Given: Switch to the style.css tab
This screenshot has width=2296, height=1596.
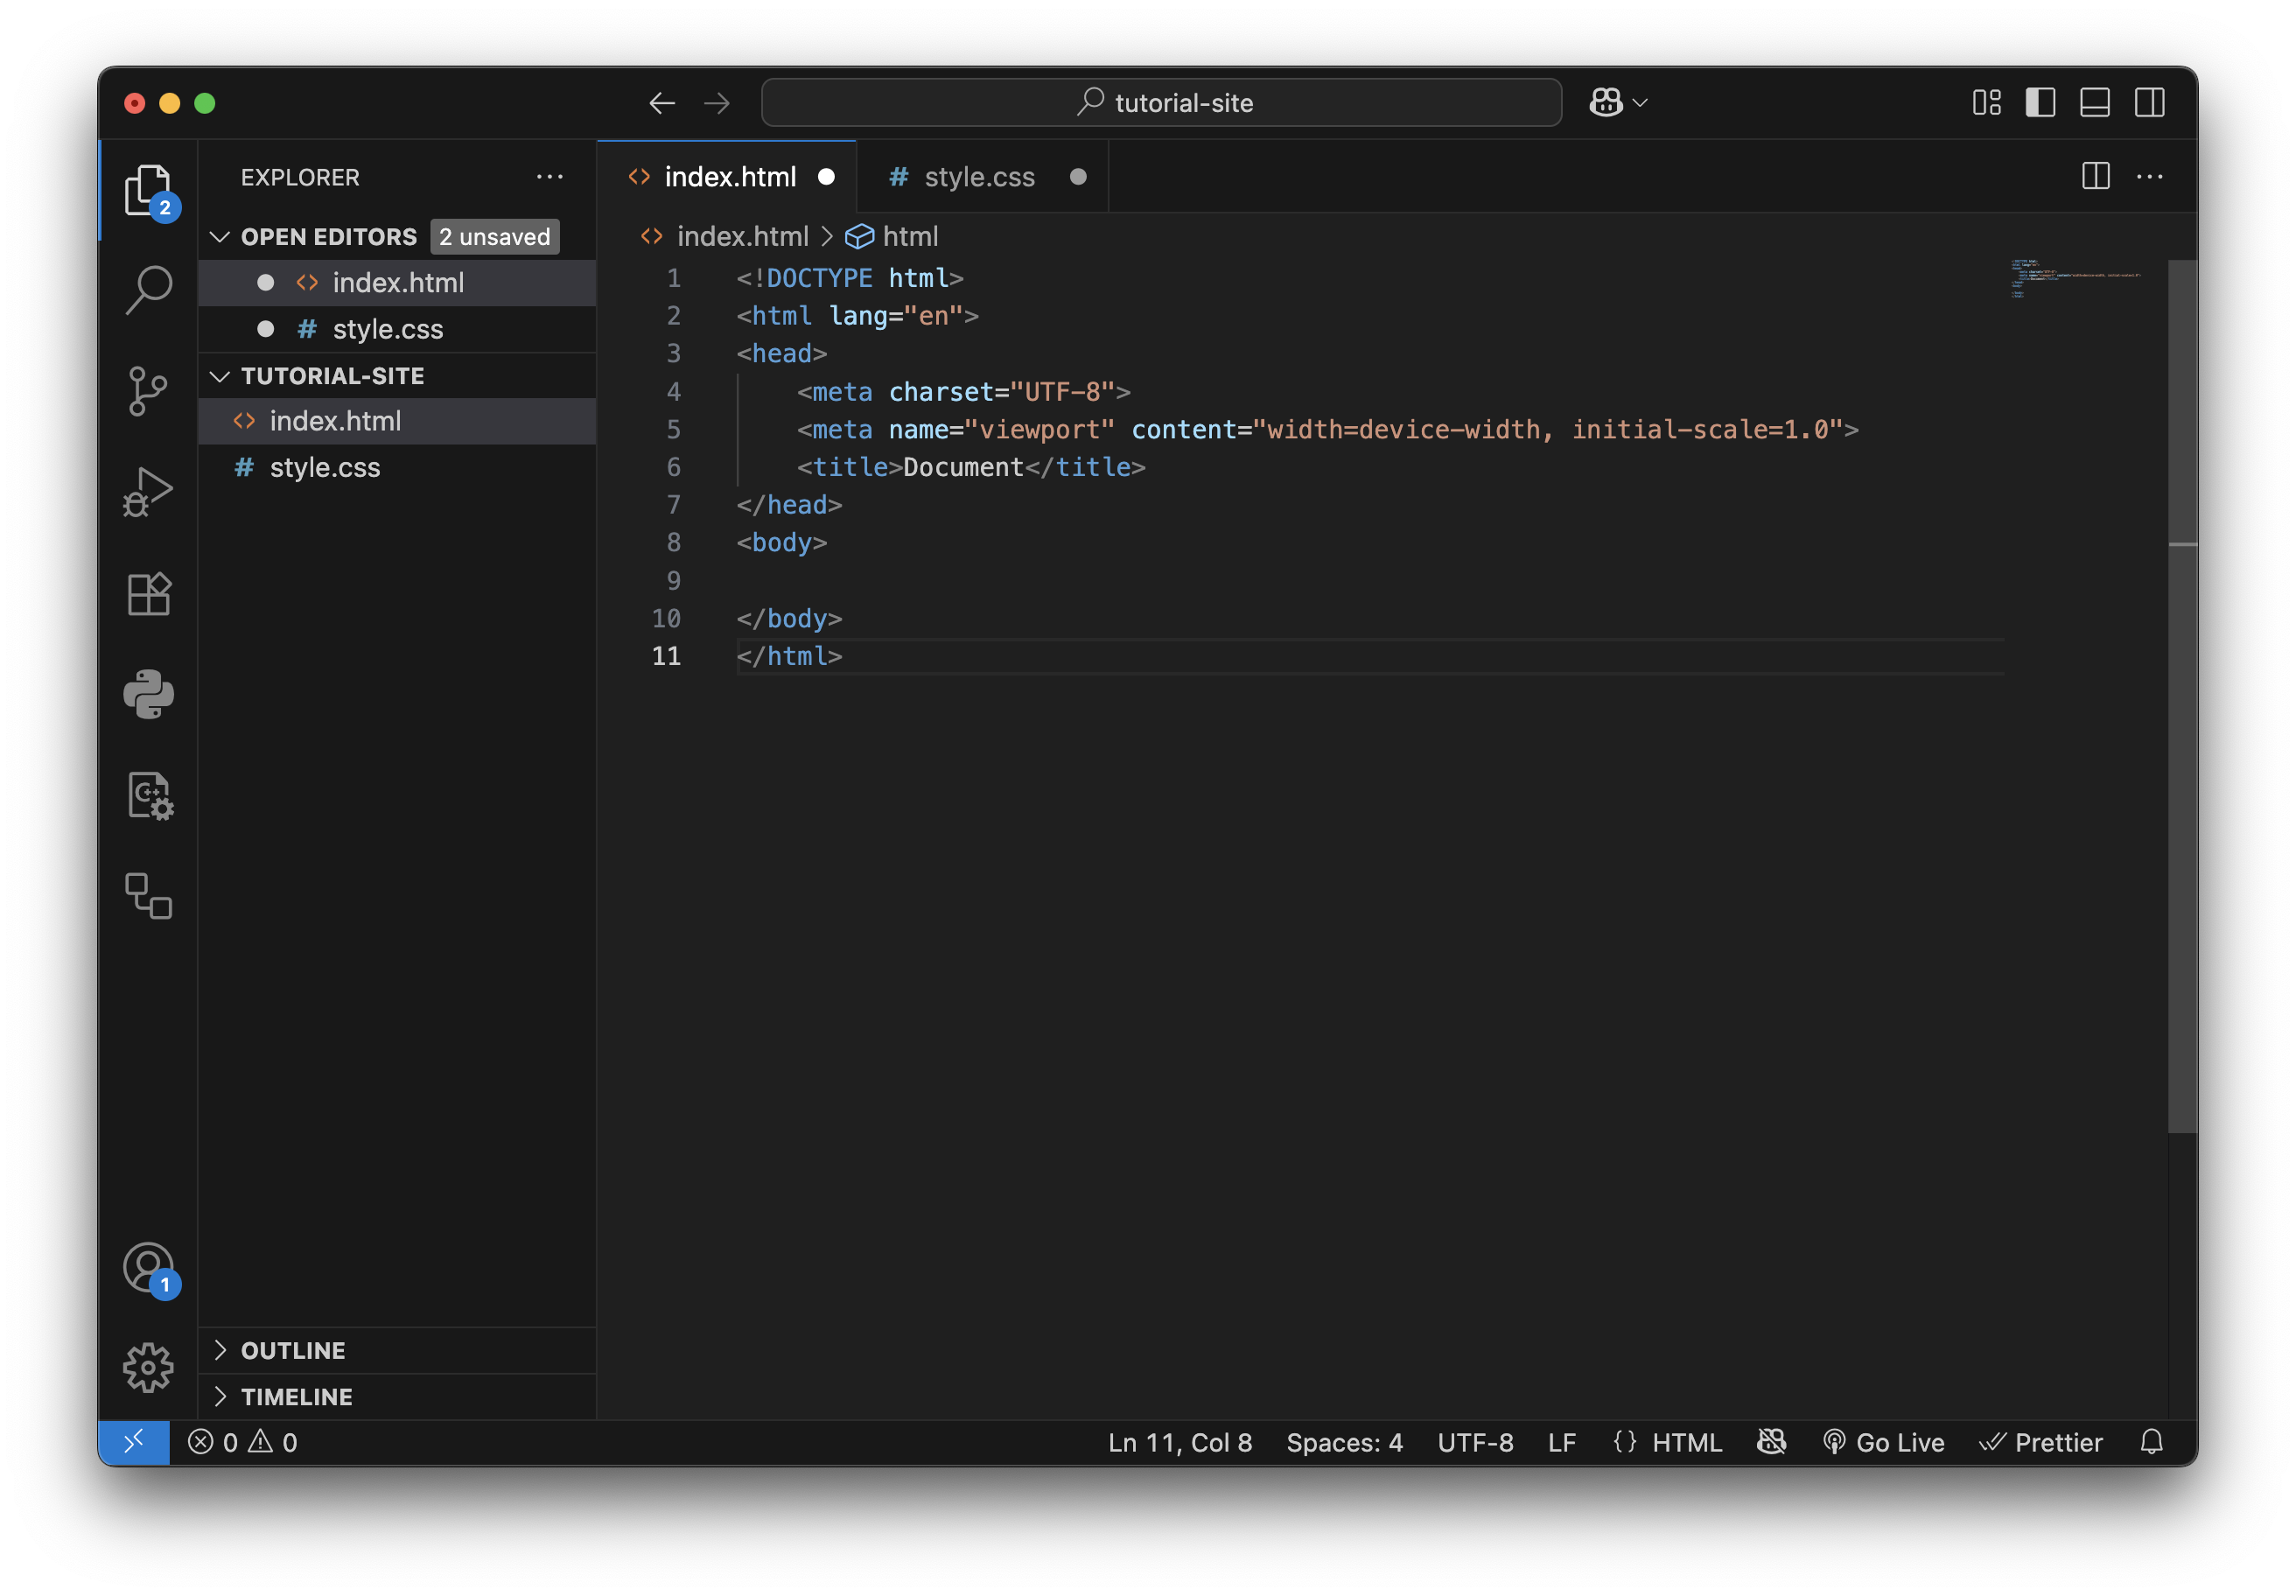Looking at the screenshot, I should pos(983,177).
